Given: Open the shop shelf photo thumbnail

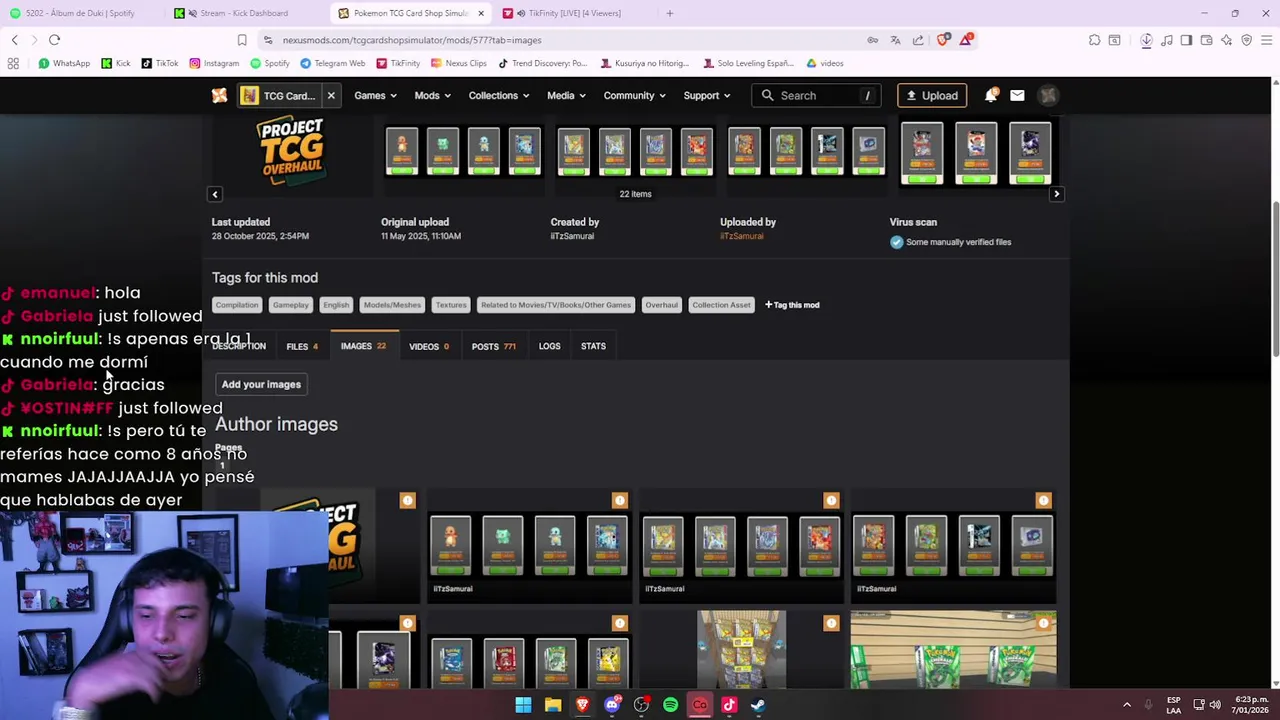Looking at the screenshot, I should (953, 650).
